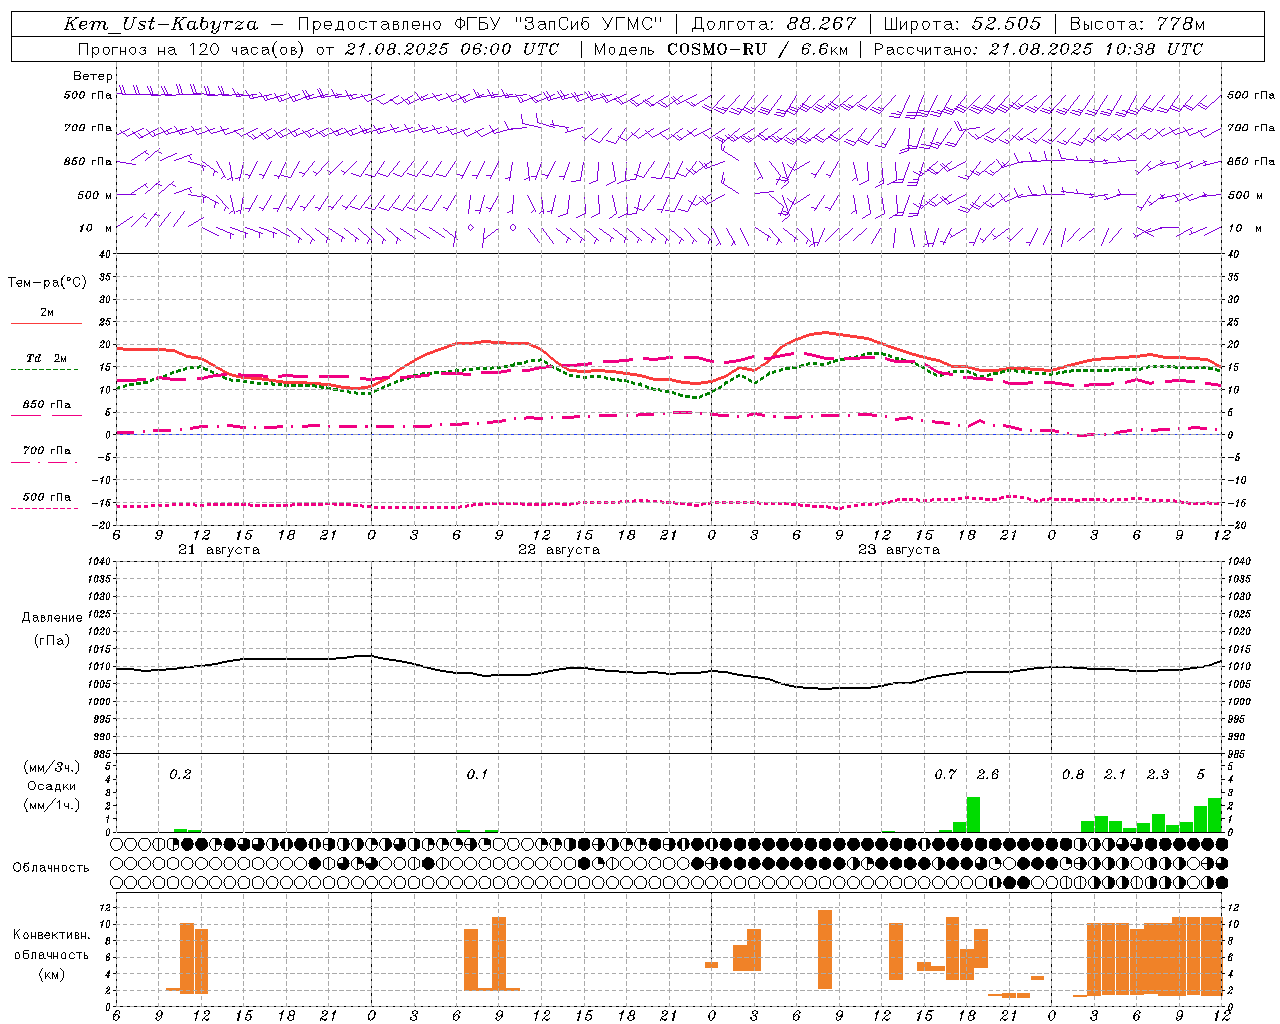Click the Осадки precipitation label
Screen dimensions: 1280x1024
coord(51,786)
